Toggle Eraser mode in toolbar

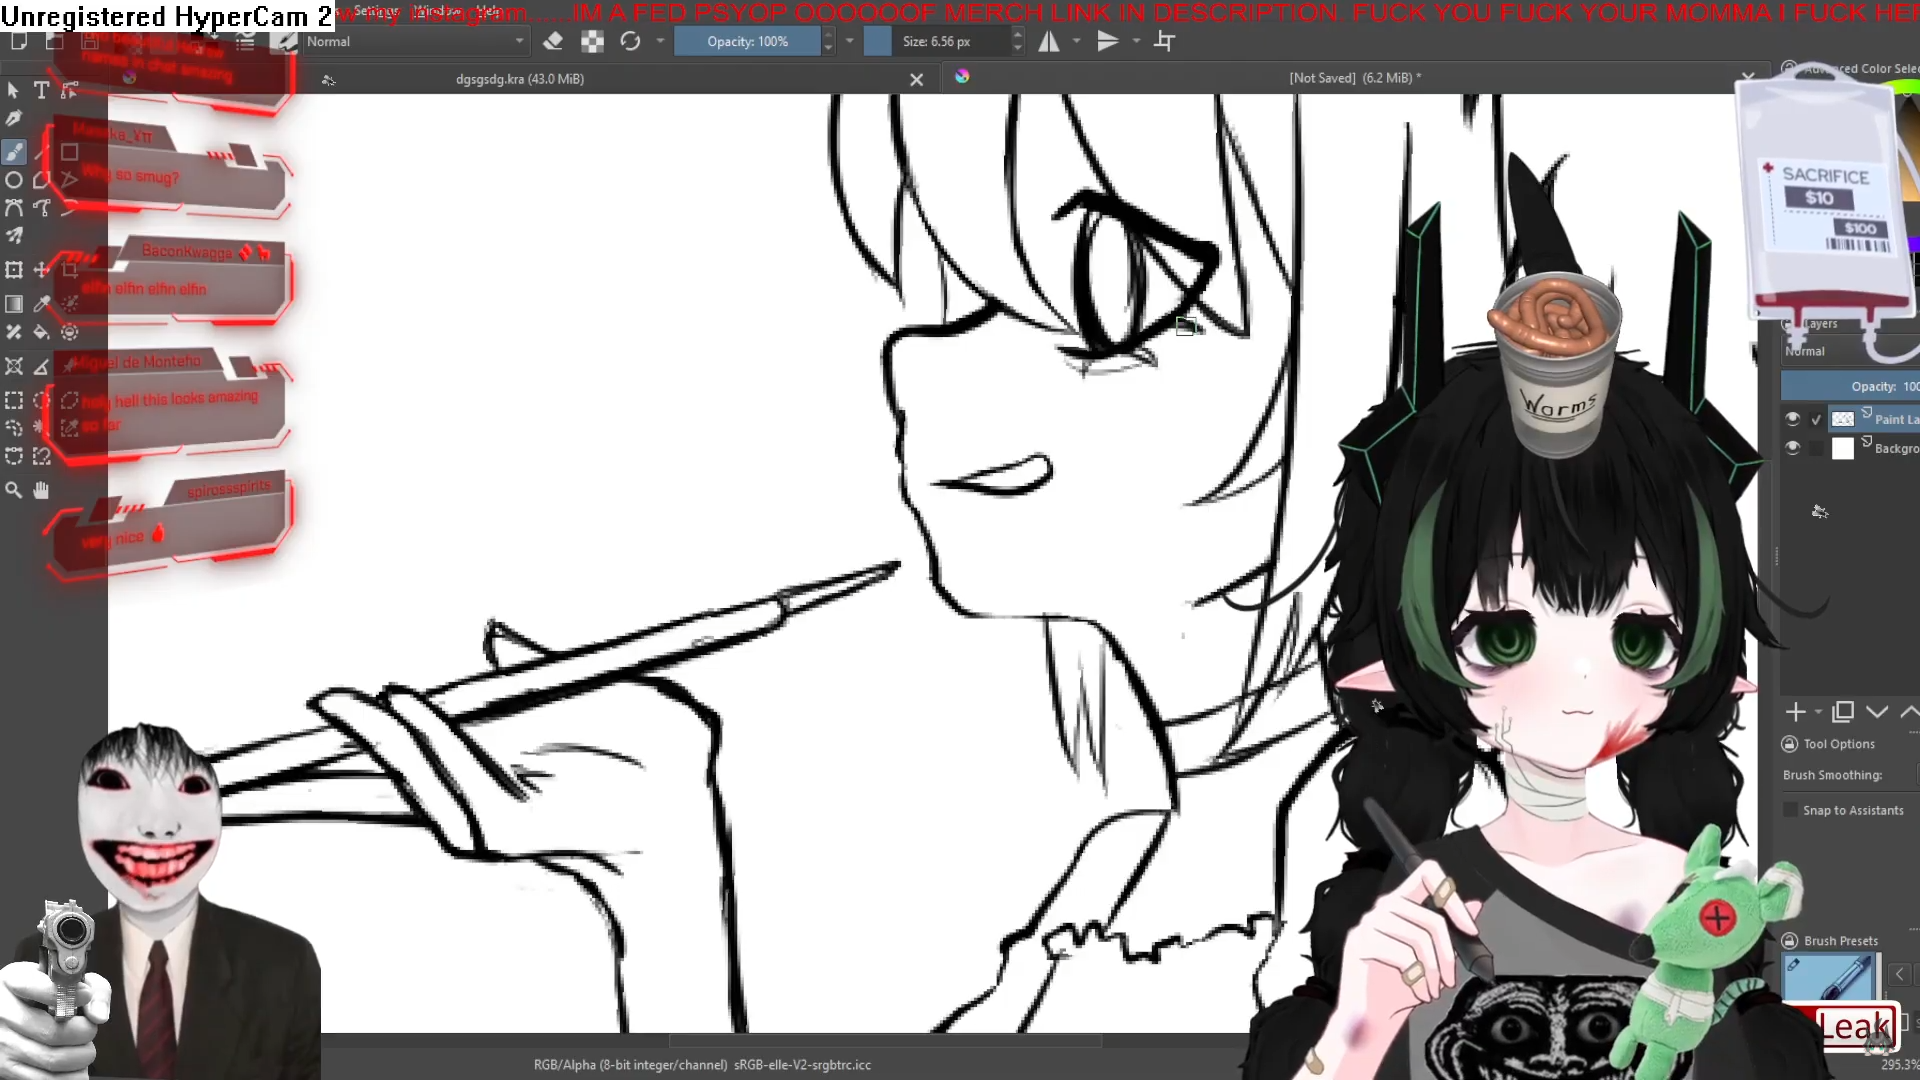pyautogui.click(x=552, y=41)
